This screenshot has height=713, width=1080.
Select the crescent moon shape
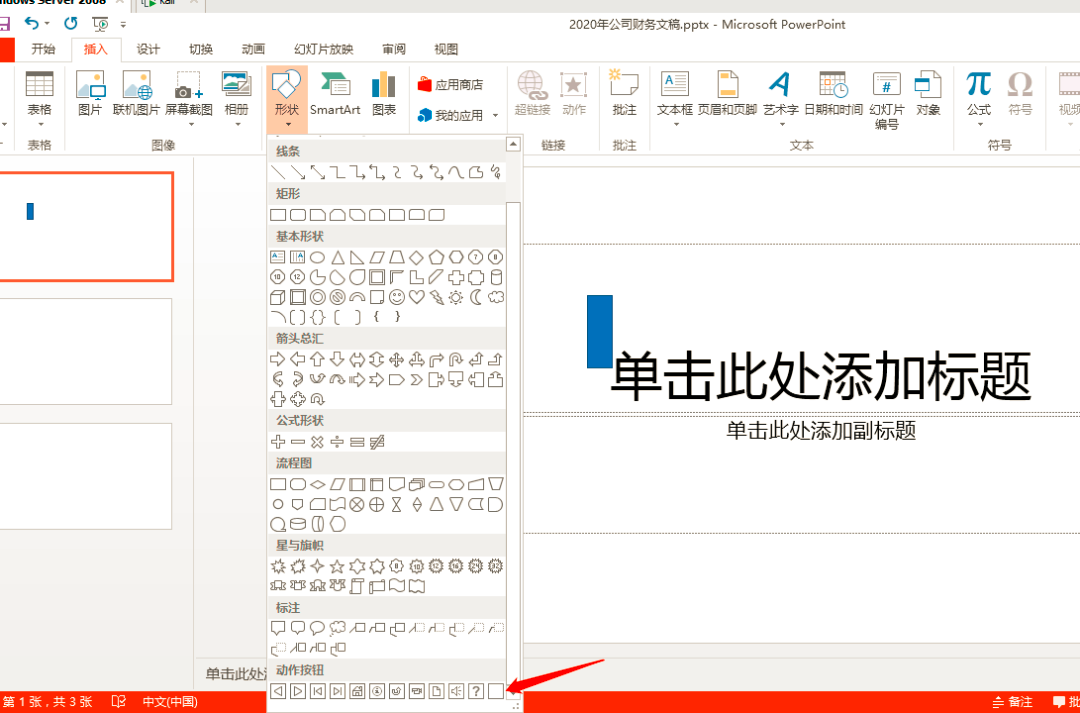pyautogui.click(x=476, y=297)
